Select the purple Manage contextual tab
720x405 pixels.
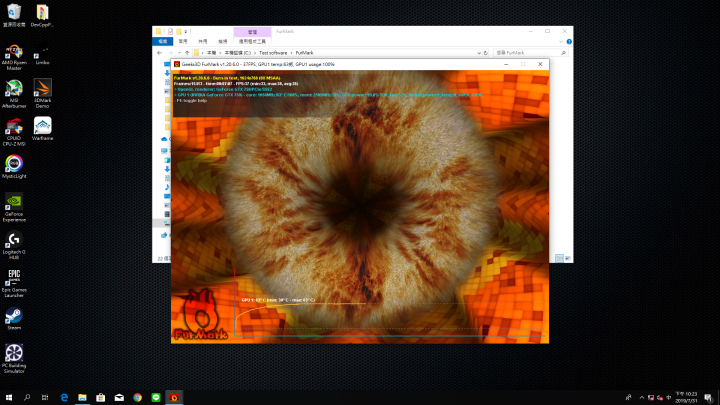(252, 32)
